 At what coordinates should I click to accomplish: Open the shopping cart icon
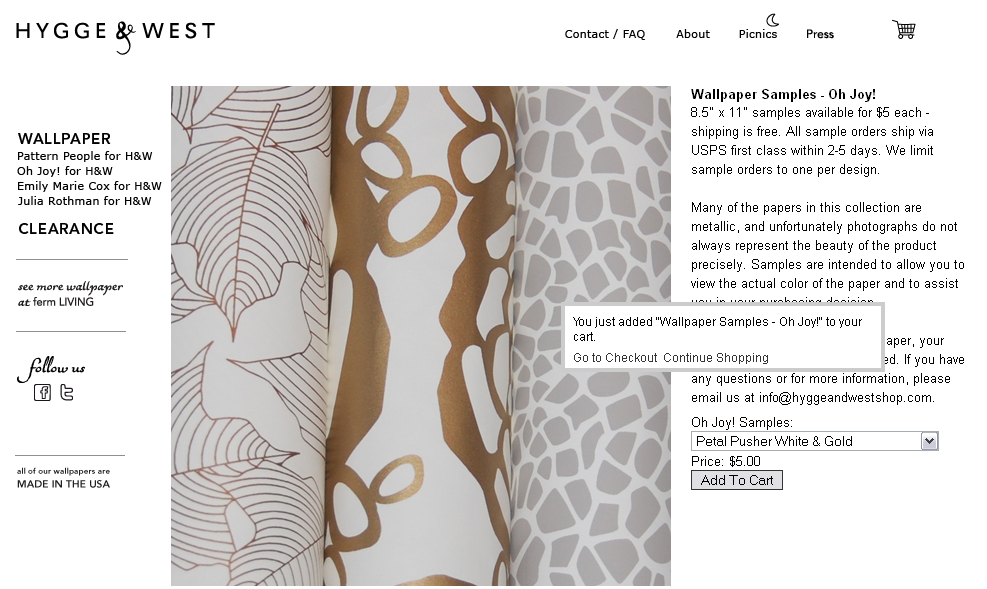tap(904, 29)
